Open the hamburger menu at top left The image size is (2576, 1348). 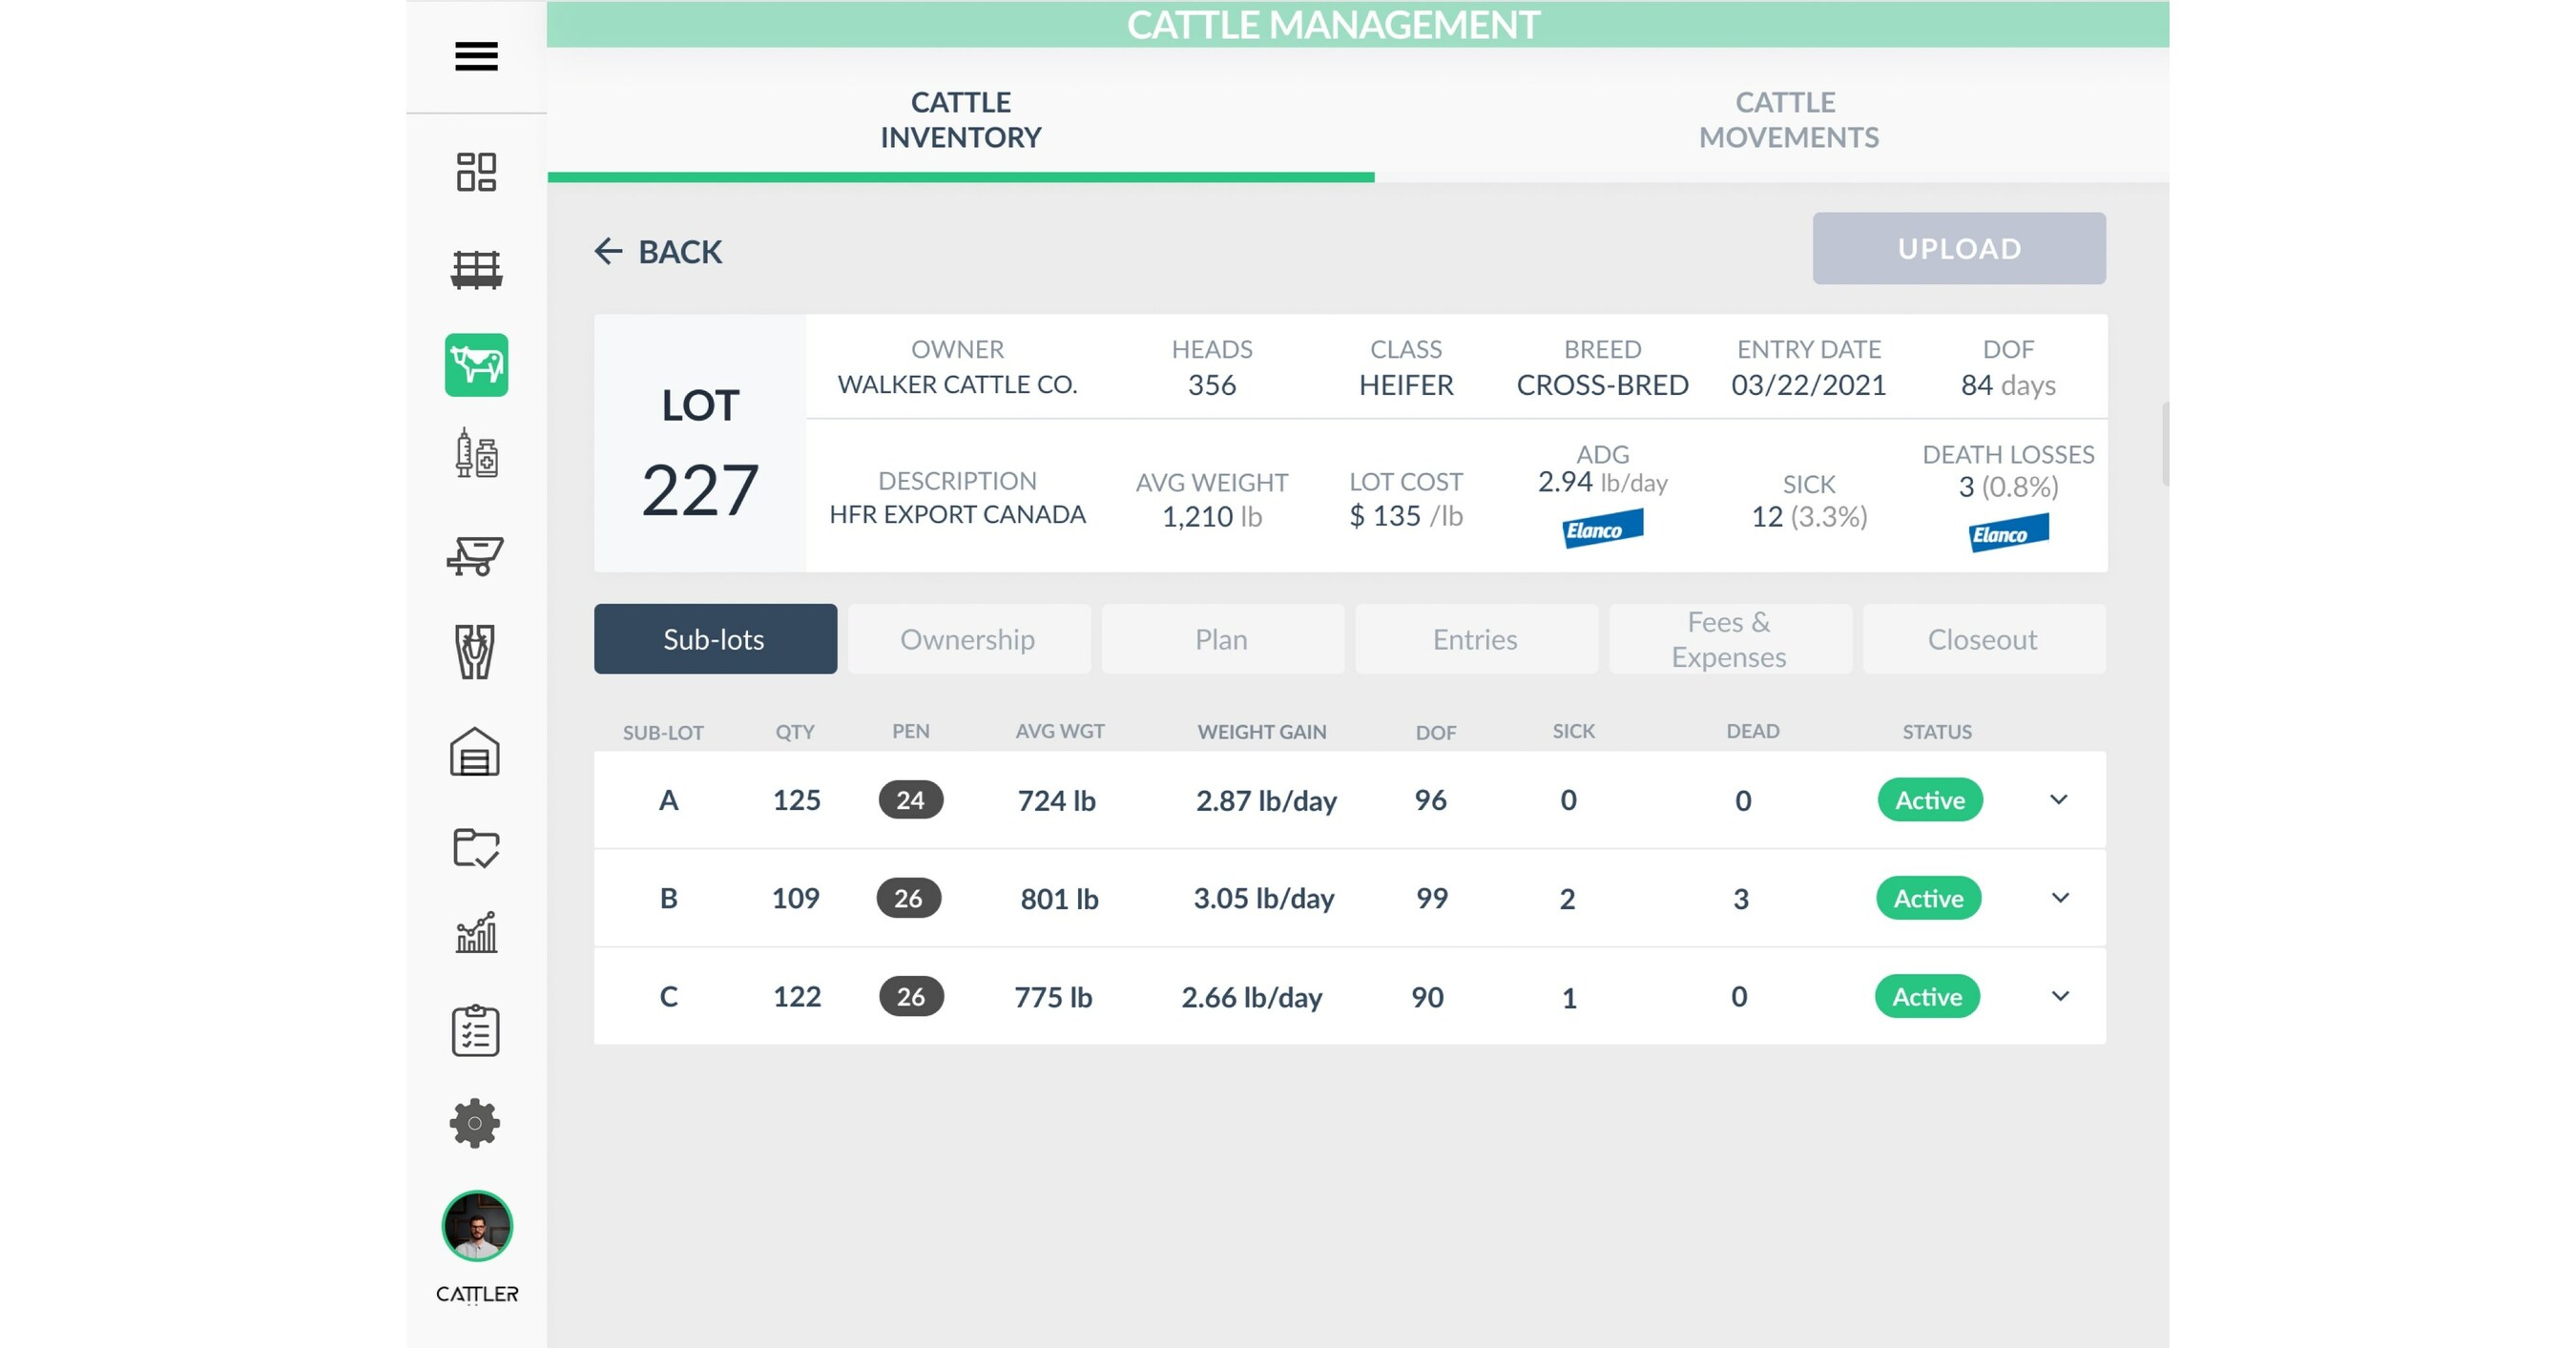click(x=476, y=58)
